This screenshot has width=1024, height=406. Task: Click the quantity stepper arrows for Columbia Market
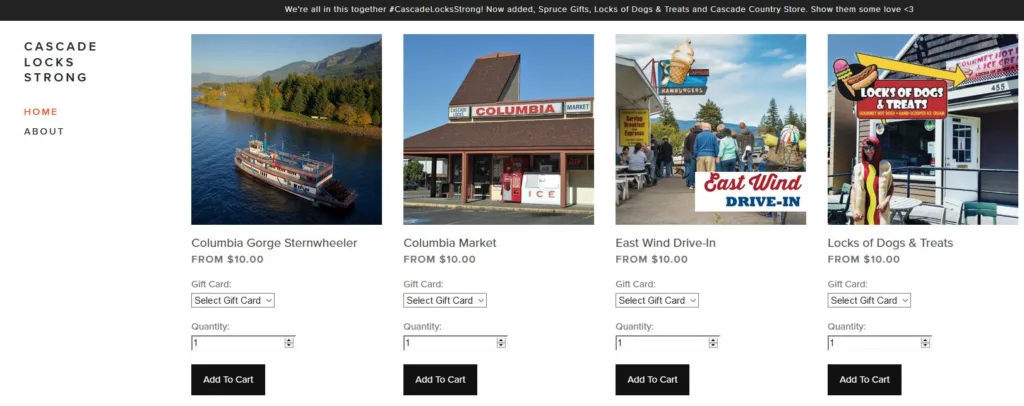[501, 343]
